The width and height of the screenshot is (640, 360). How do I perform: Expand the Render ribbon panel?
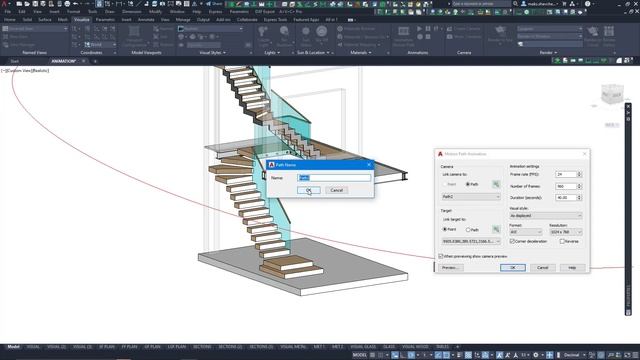tap(548, 53)
